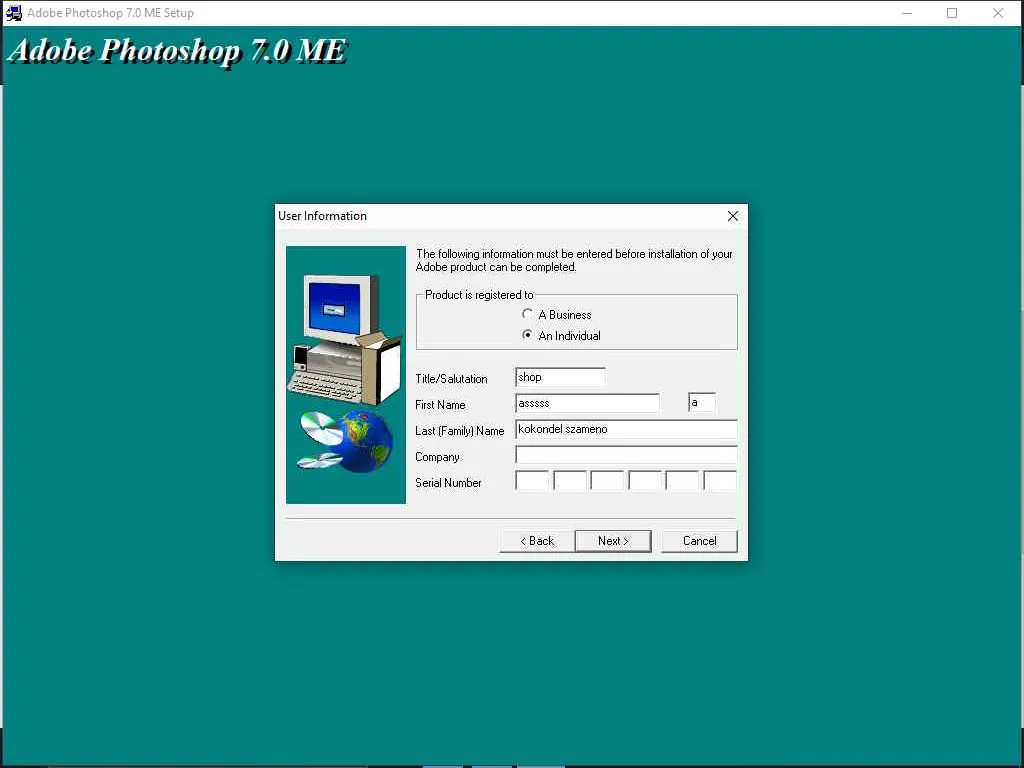This screenshot has height=768, width=1024.
Task: Go to the previous step with Back
Action: (537, 541)
